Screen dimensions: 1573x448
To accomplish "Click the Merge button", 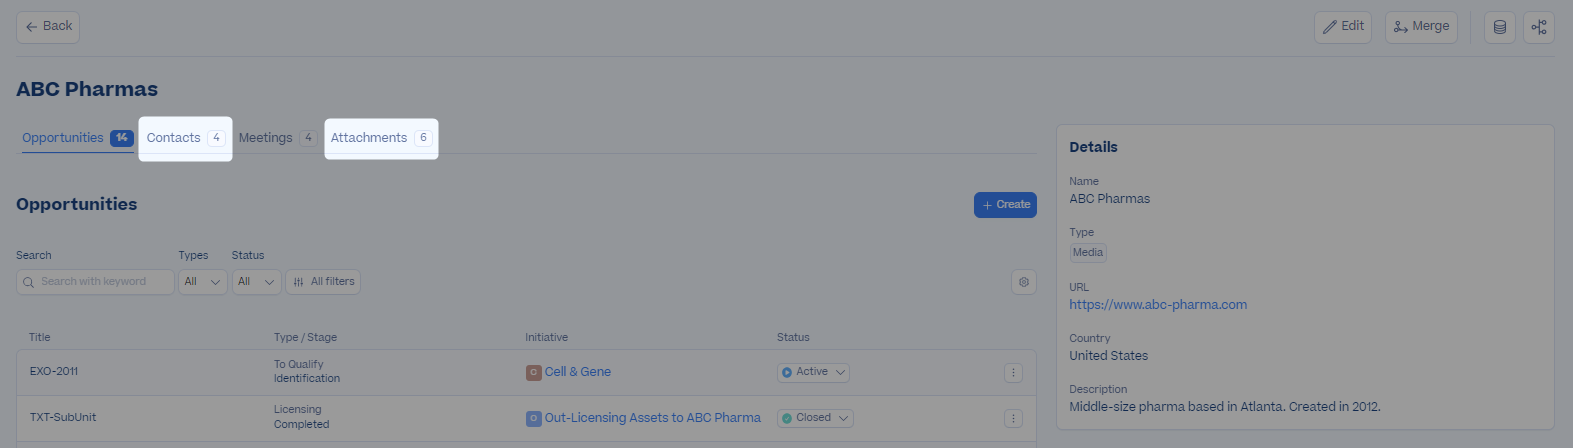I will (x=1421, y=27).
